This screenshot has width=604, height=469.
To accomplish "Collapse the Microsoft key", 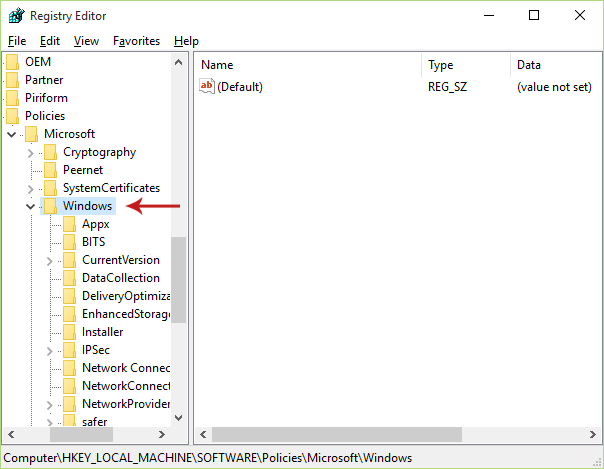I will pyautogui.click(x=12, y=134).
